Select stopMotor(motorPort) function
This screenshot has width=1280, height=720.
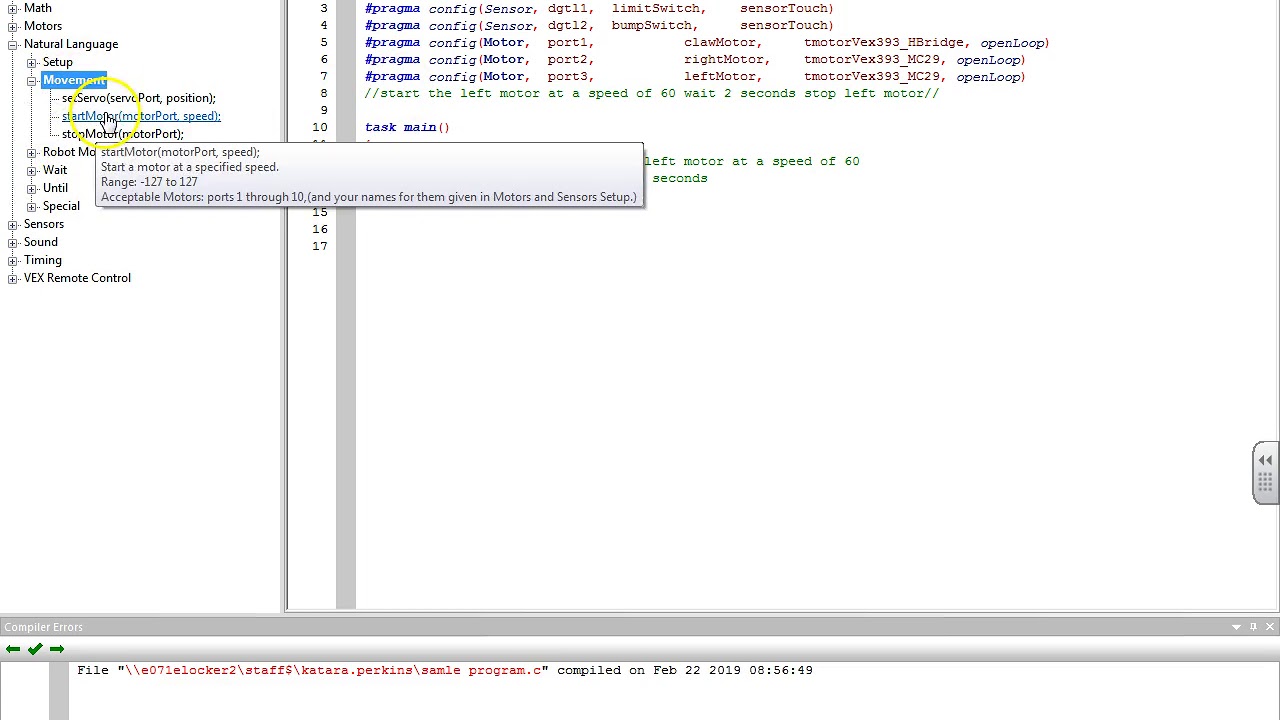point(123,134)
